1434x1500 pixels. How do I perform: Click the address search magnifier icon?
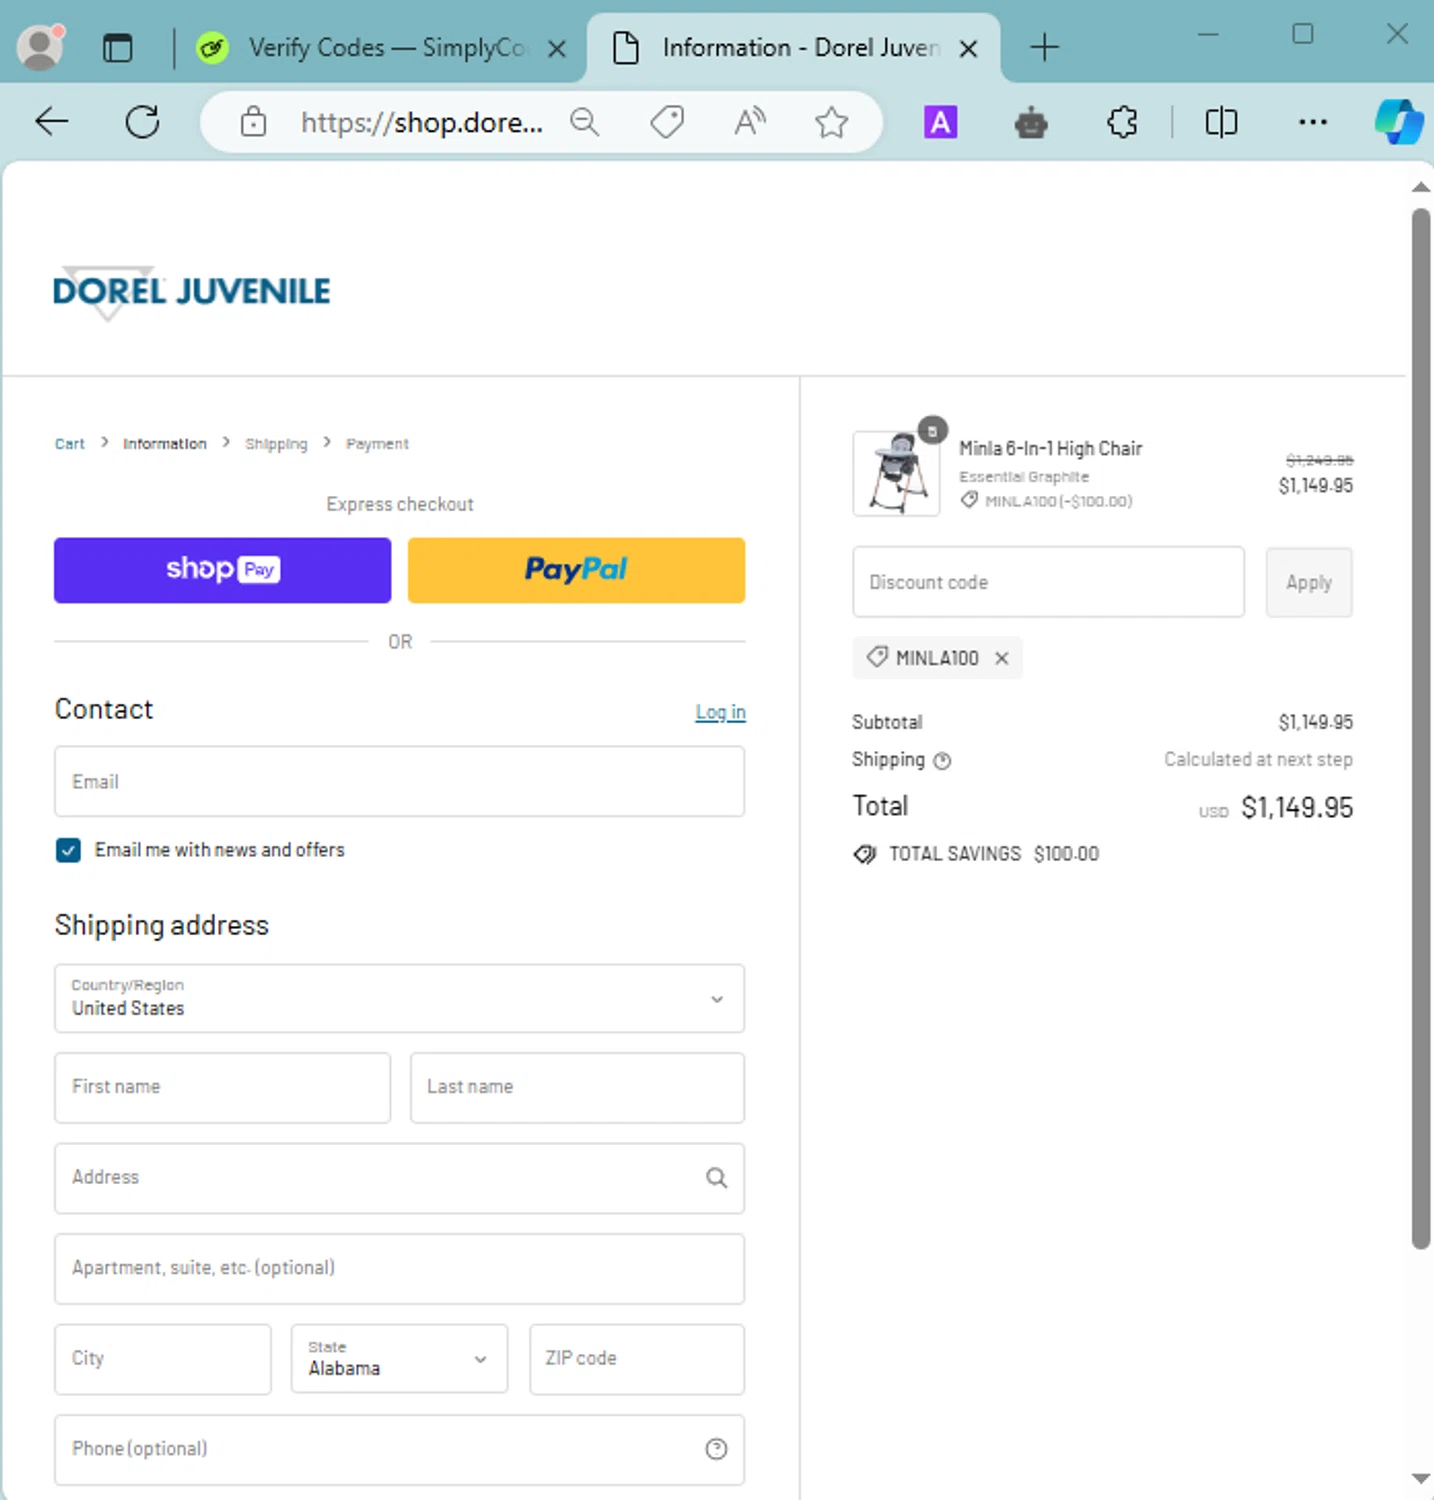(716, 1178)
